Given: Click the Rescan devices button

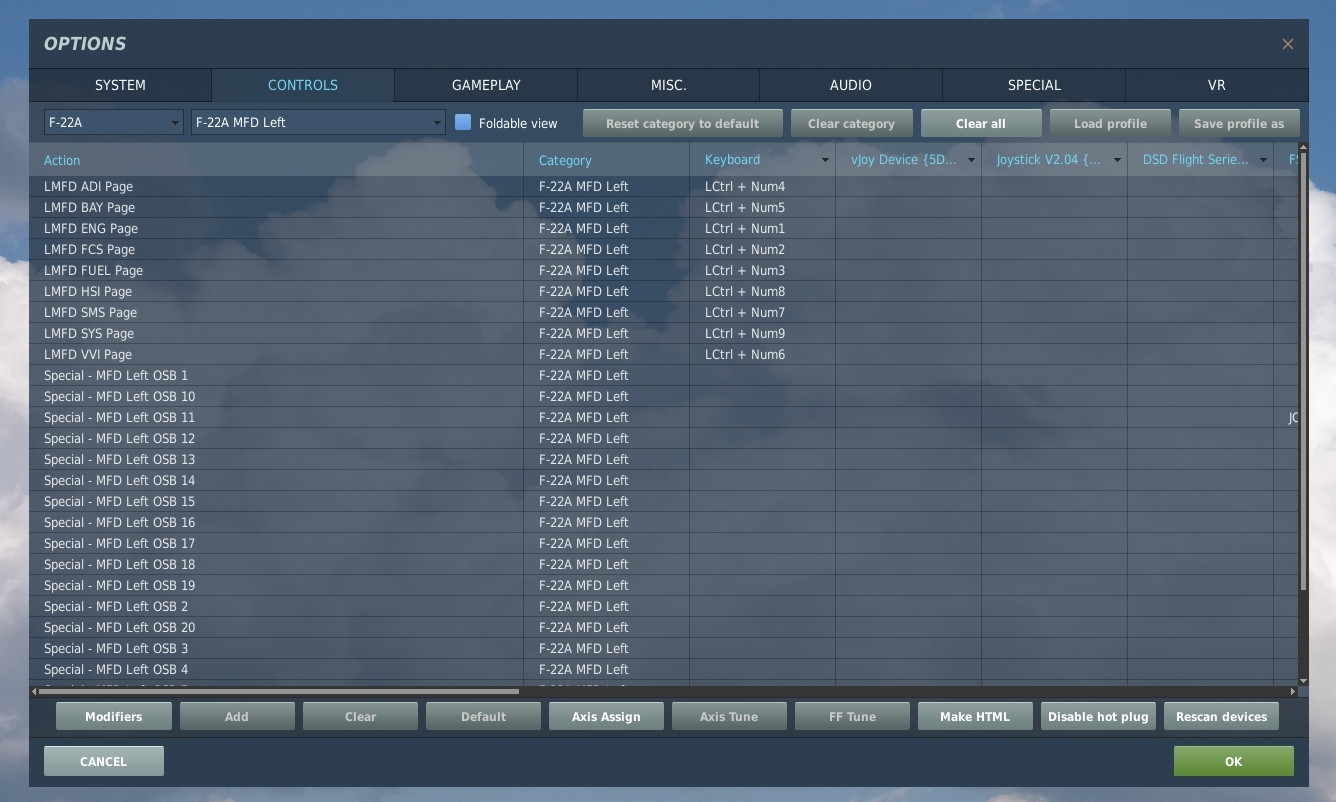Looking at the screenshot, I should pyautogui.click(x=1221, y=716).
